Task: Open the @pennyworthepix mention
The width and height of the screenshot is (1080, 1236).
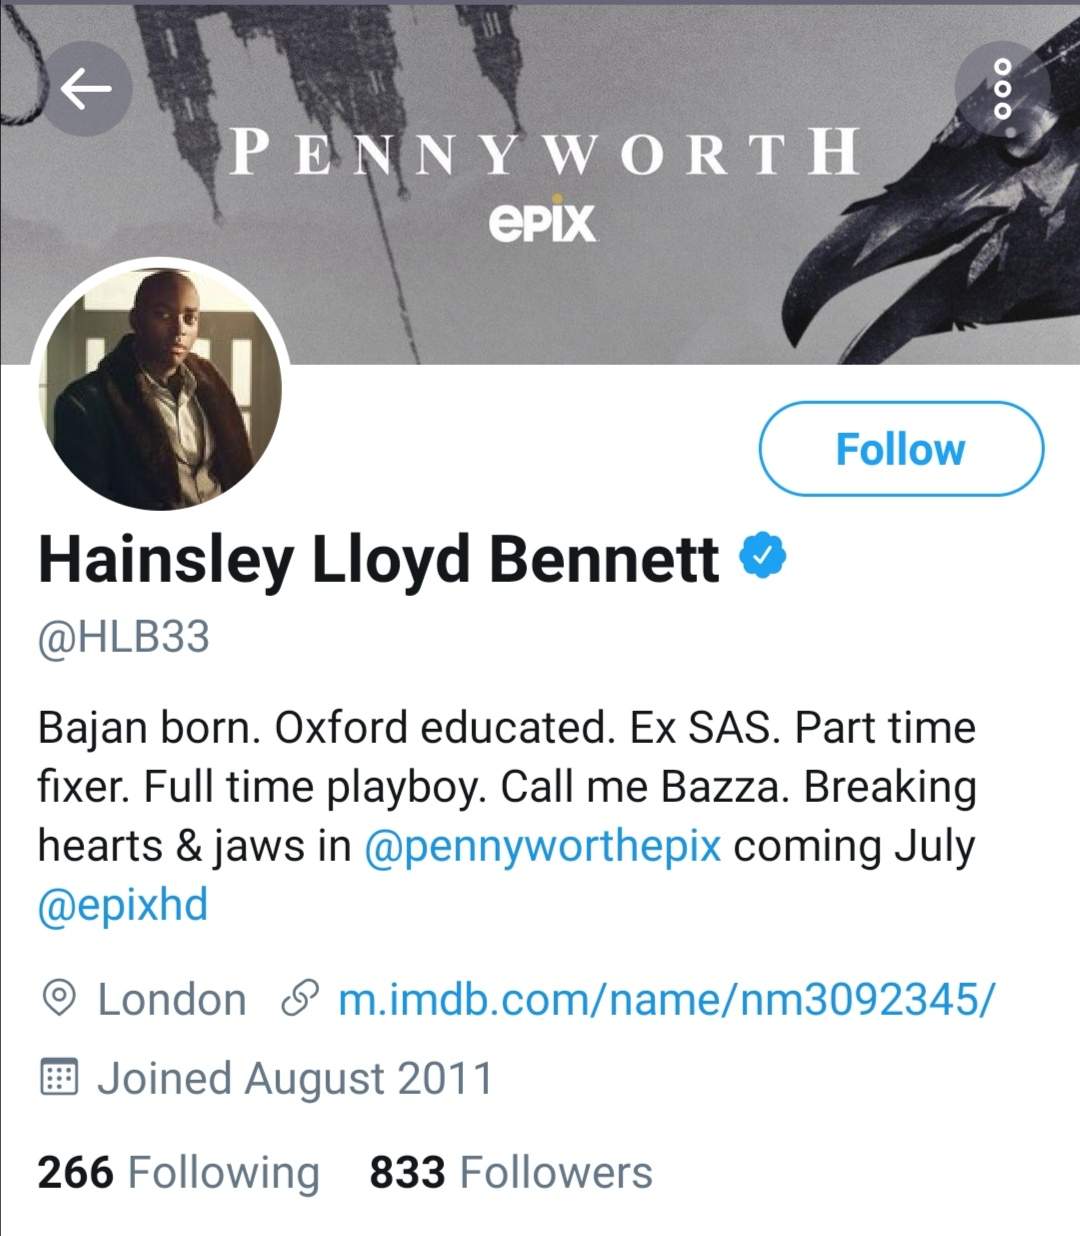Action: point(542,846)
